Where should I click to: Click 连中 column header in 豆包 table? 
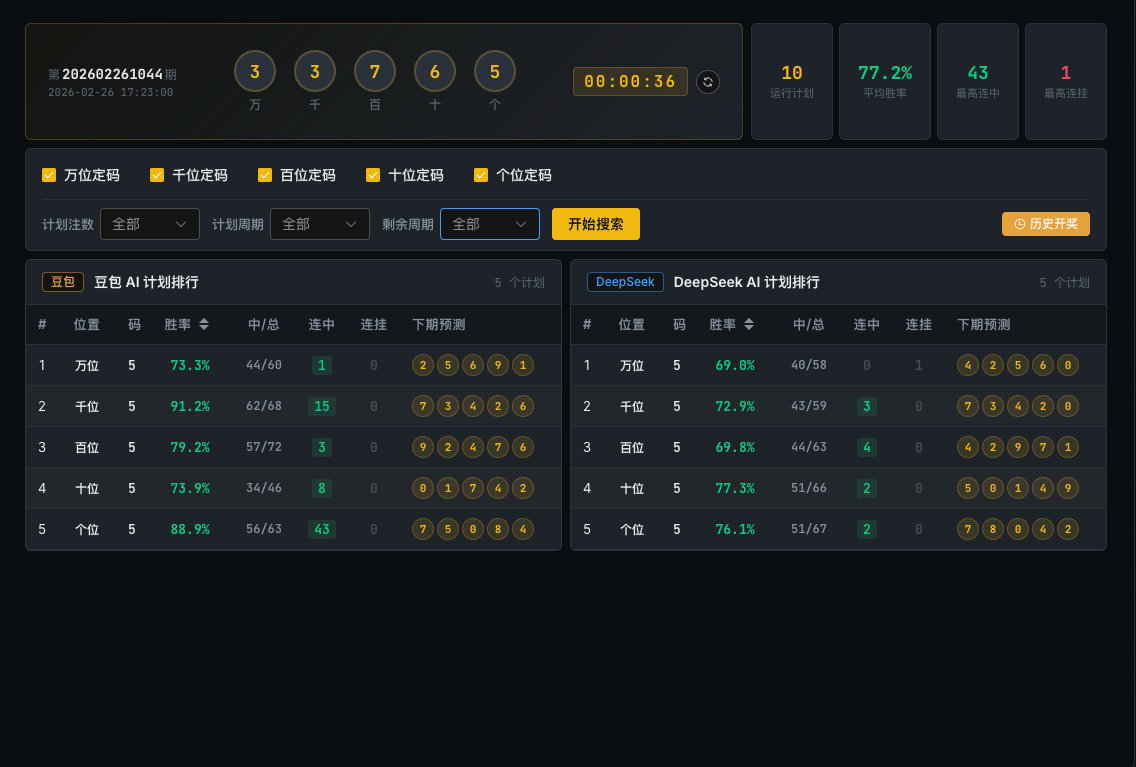tap(322, 325)
